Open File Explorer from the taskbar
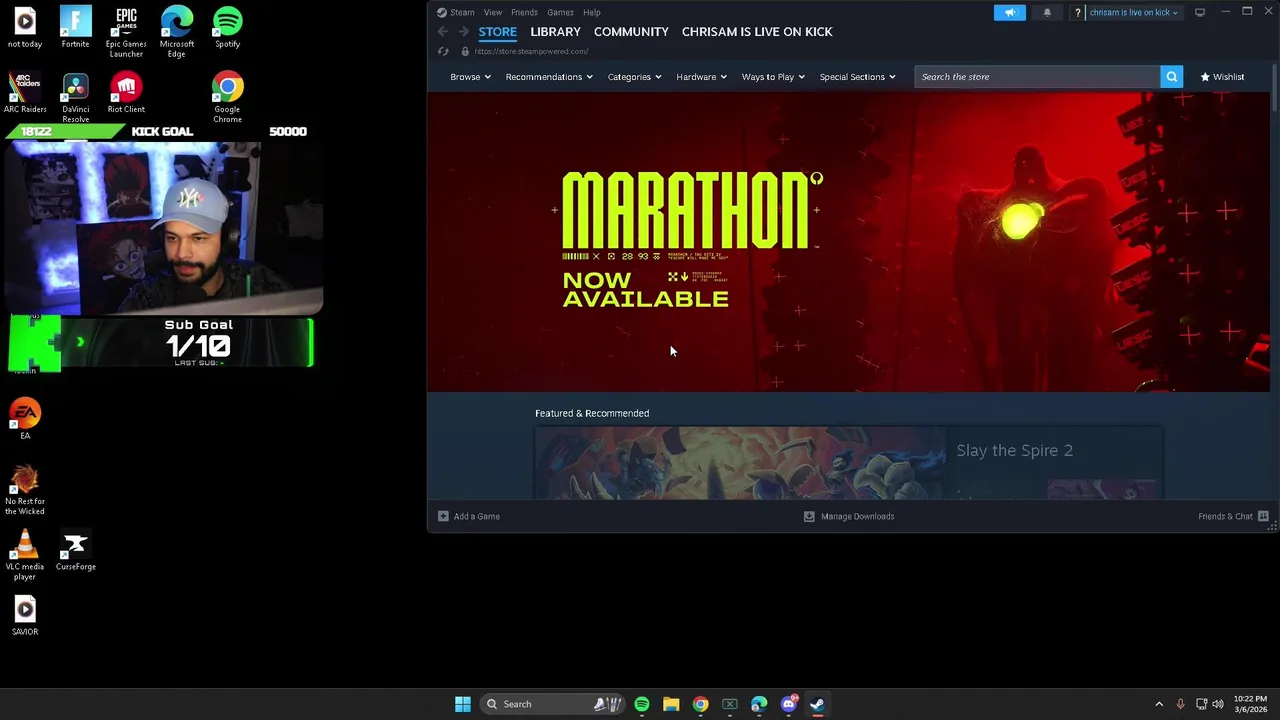 tap(671, 704)
